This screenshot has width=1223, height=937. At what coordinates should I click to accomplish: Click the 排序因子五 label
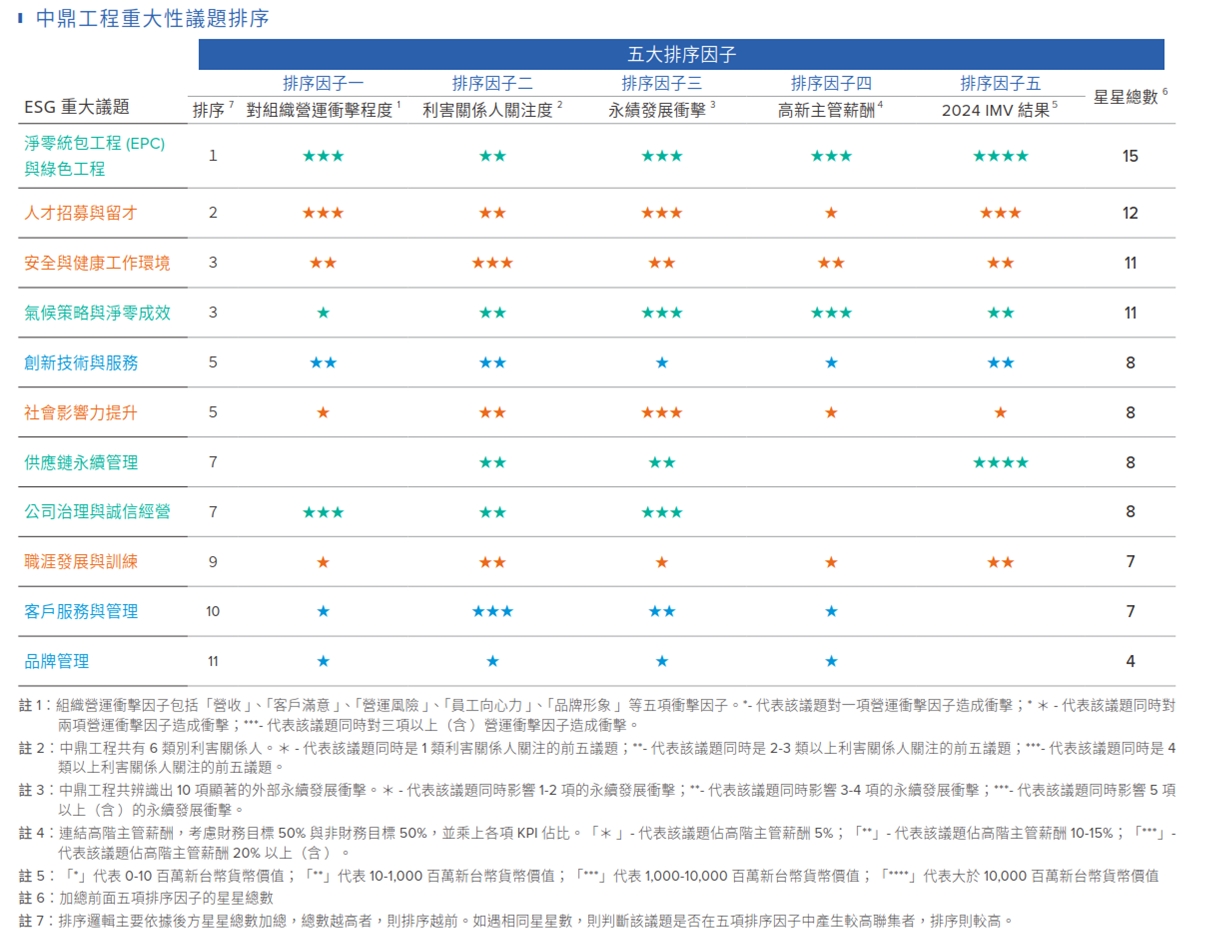coord(1000,83)
